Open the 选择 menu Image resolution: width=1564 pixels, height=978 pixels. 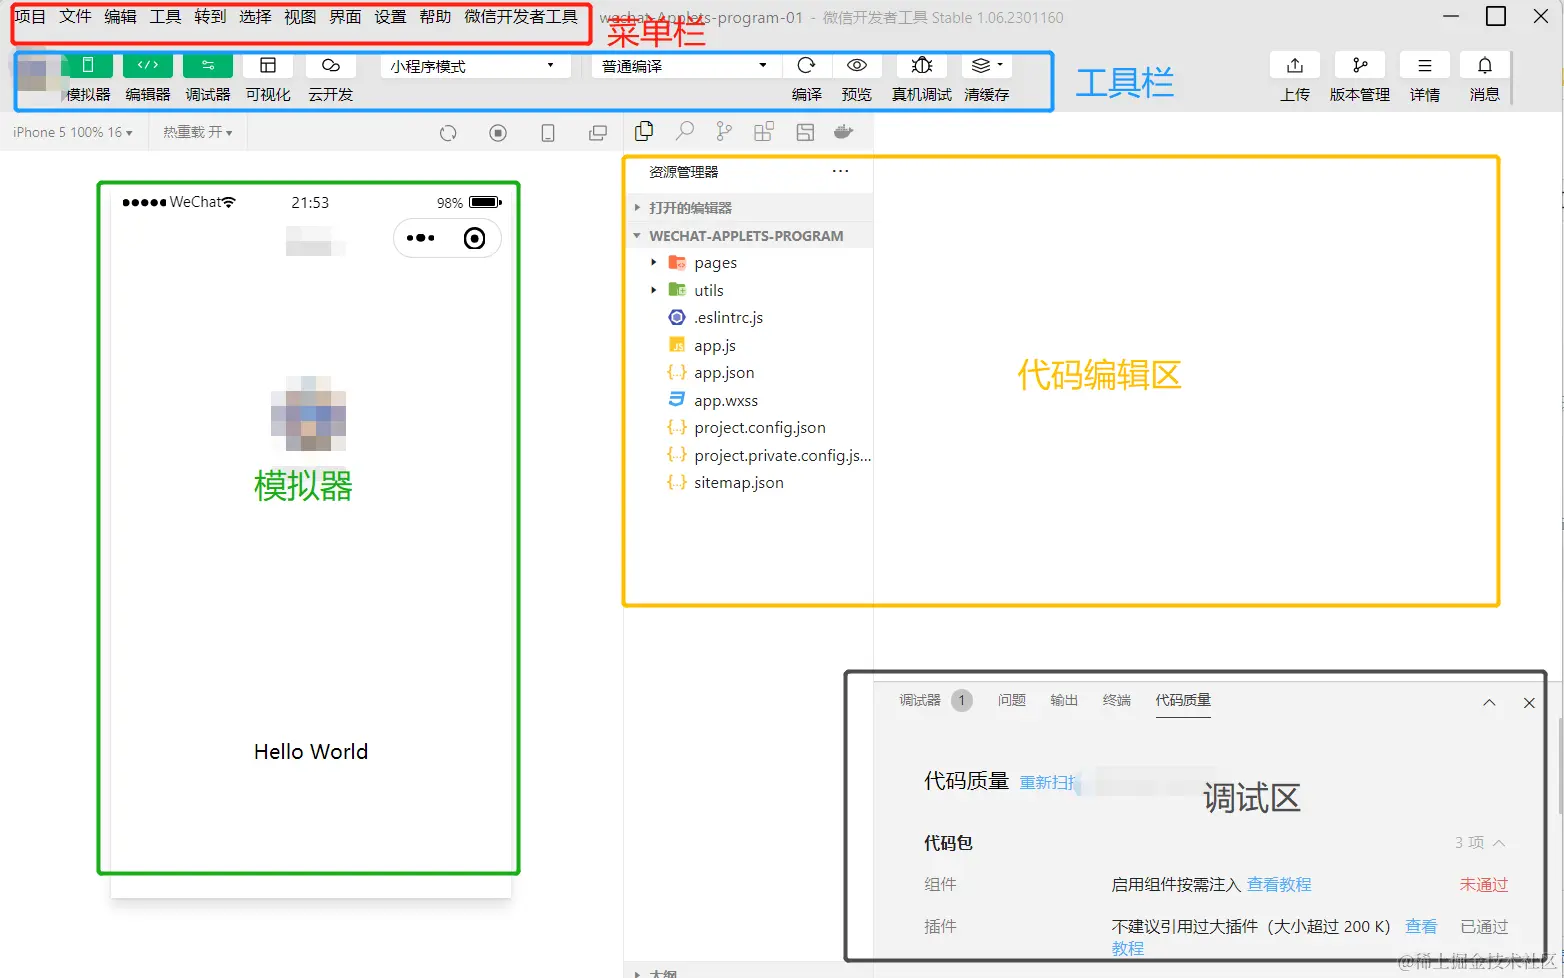pos(255,17)
